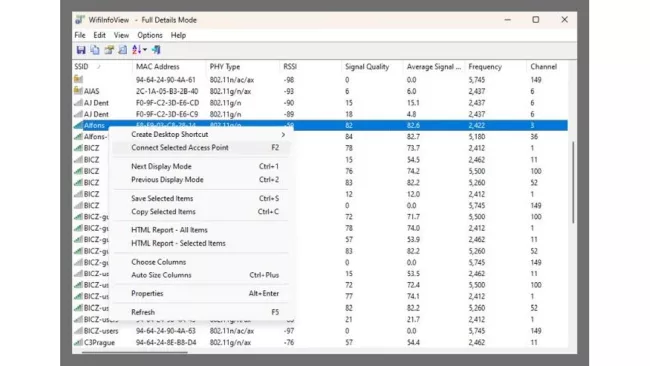Viewport: 650px width, 366px height.
Task: Open the Edit menu
Action: coord(99,35)
